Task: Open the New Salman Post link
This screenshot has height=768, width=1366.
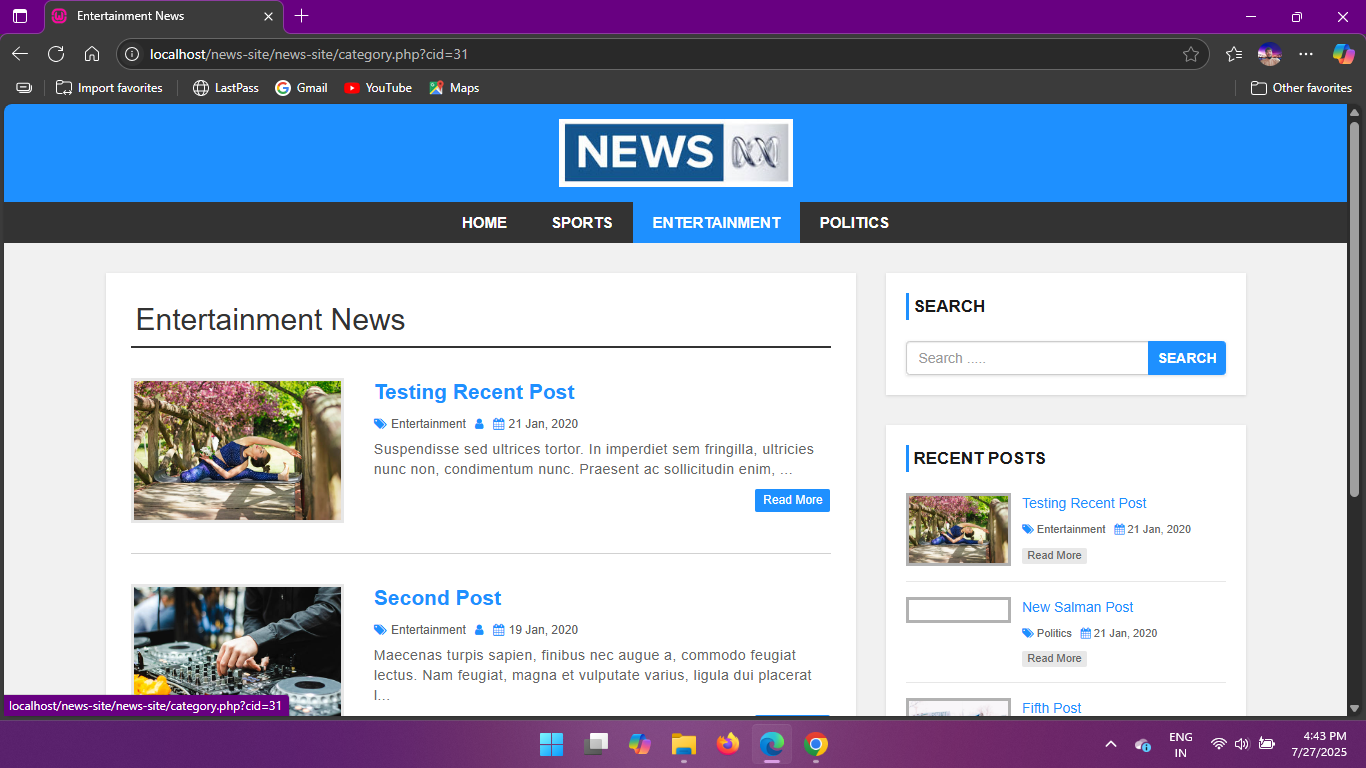Action: 1077,607
